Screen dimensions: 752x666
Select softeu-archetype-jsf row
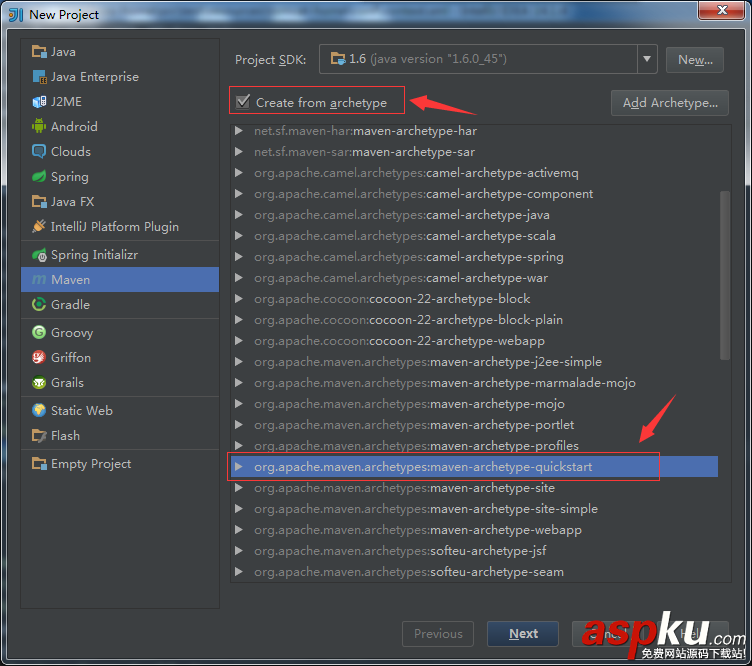(474, 551)
